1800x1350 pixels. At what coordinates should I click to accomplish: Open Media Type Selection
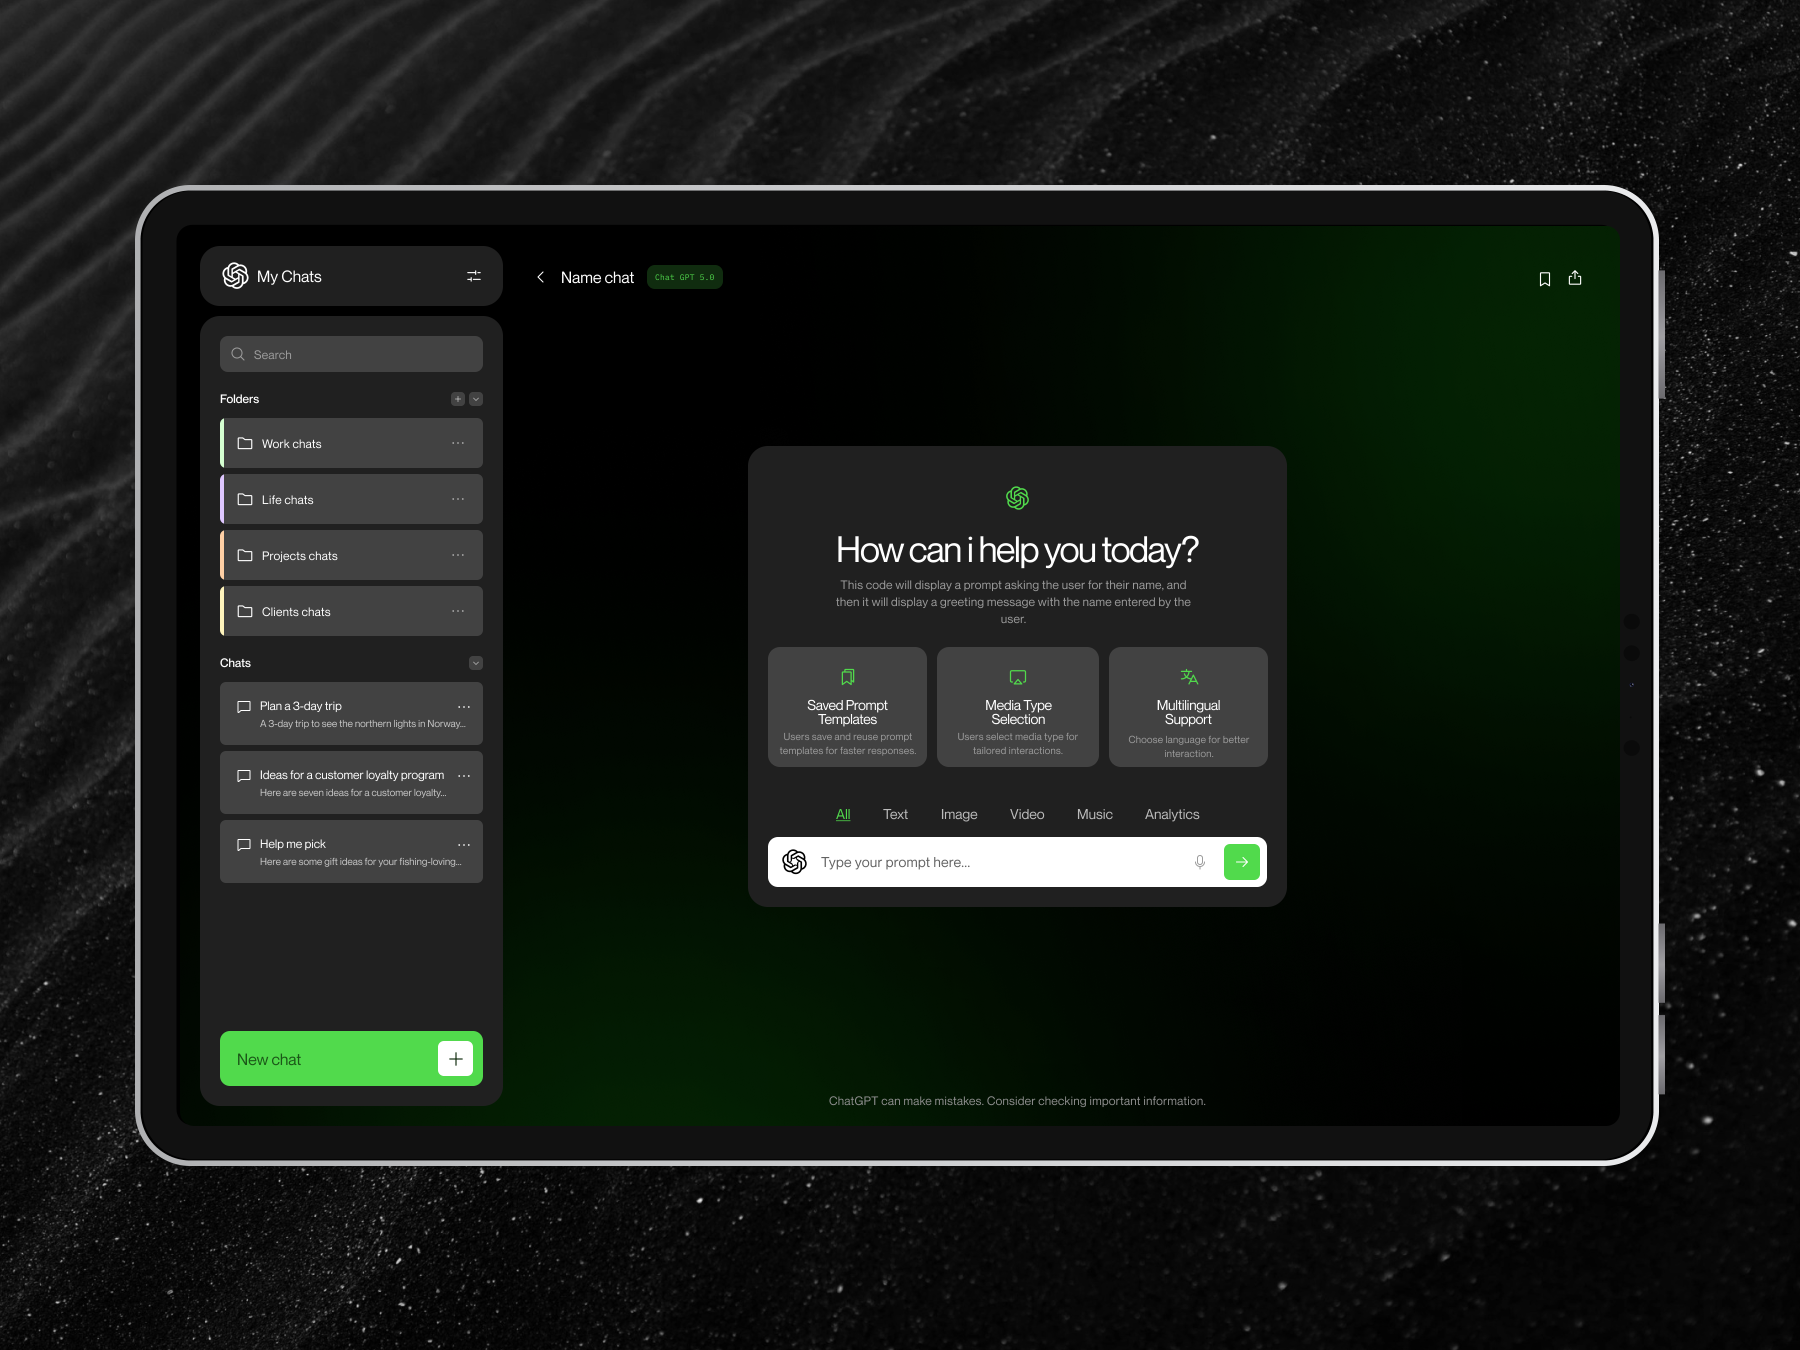click(x=1017, y=706)
